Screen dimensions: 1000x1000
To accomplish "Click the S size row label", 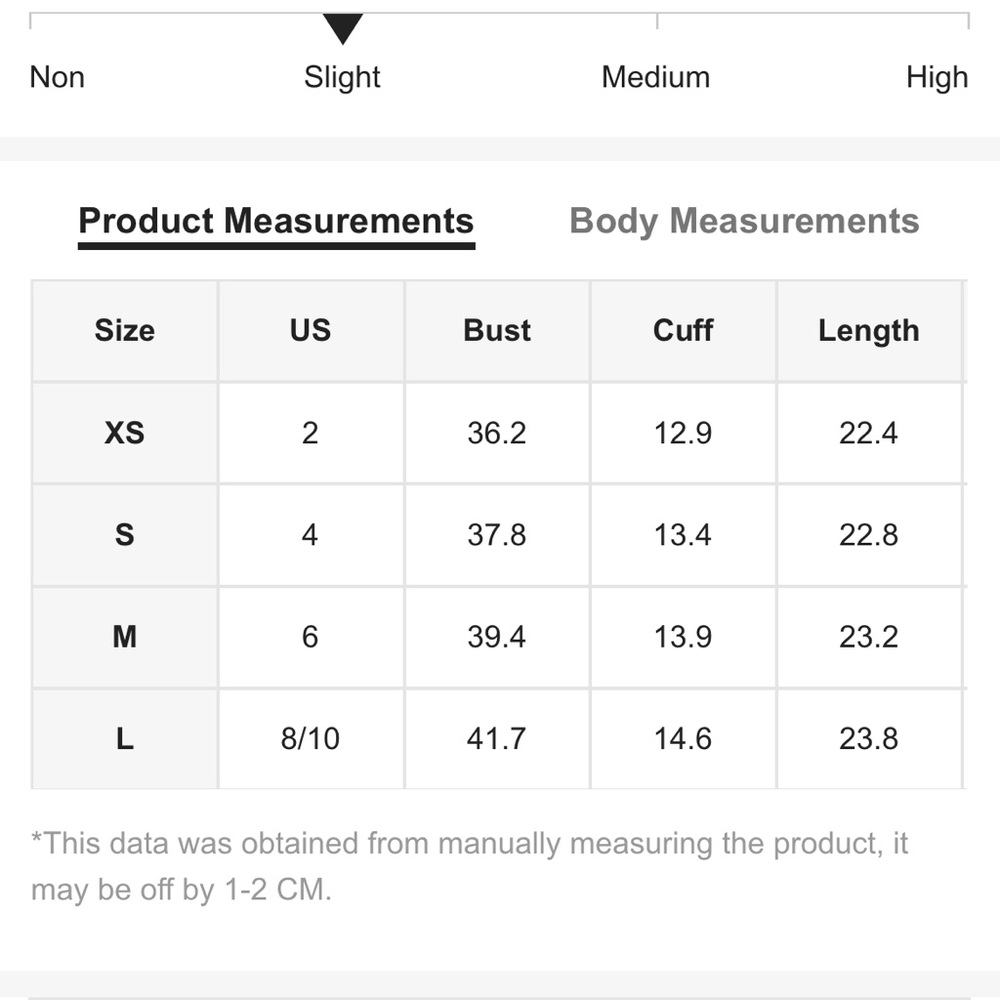I will [x=124, y=535].
